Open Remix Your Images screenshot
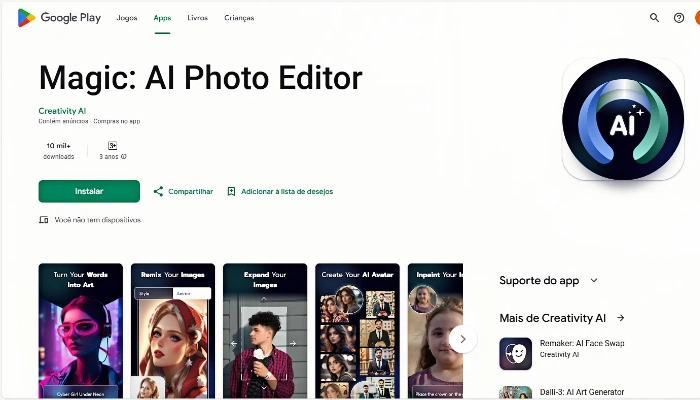 [x=173, y=331]
